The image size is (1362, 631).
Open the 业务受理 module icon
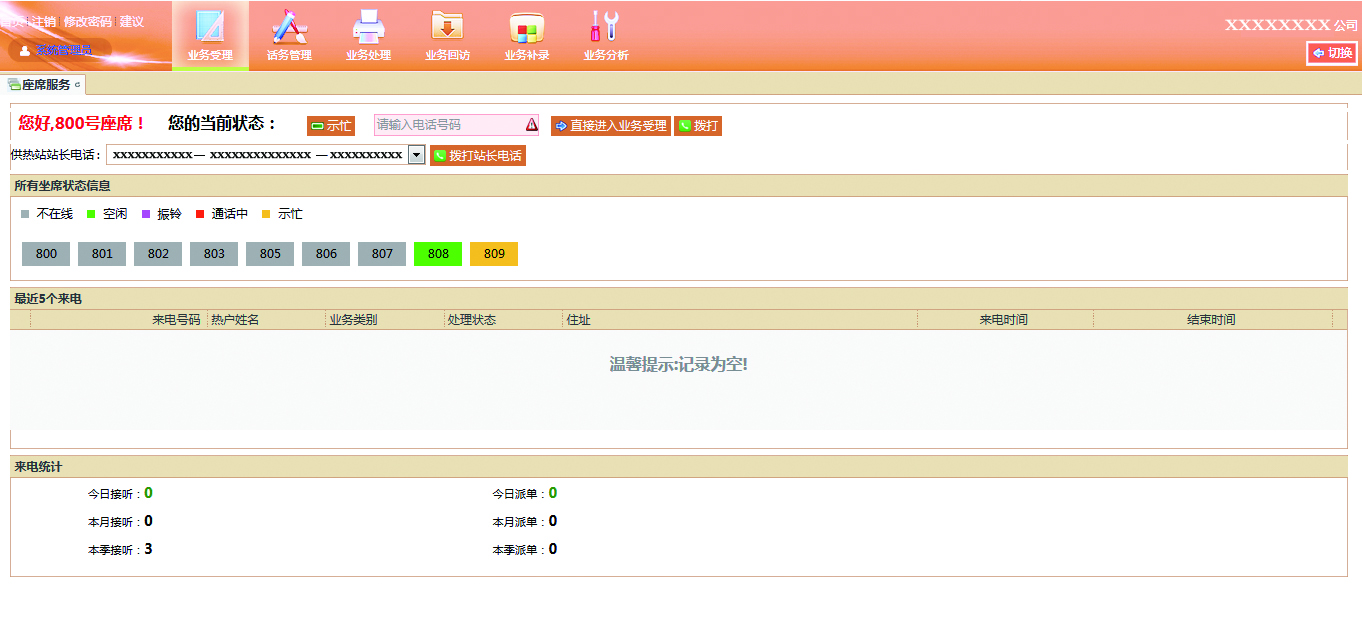tap(210, 27)
